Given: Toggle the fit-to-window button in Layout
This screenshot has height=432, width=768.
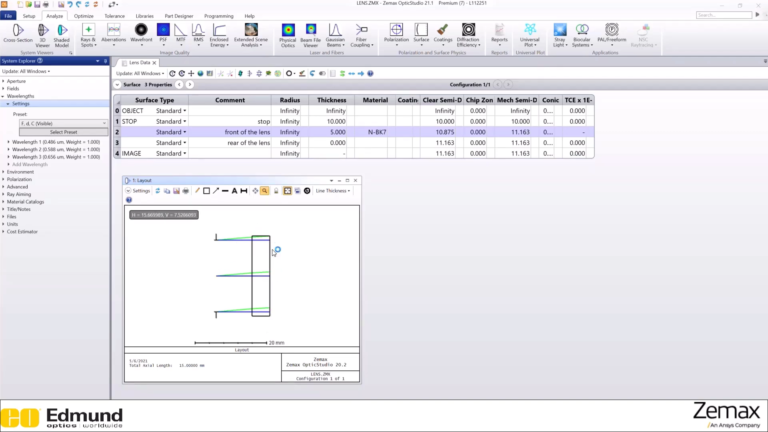Looking at the screenshot, I should coord(288,191).
